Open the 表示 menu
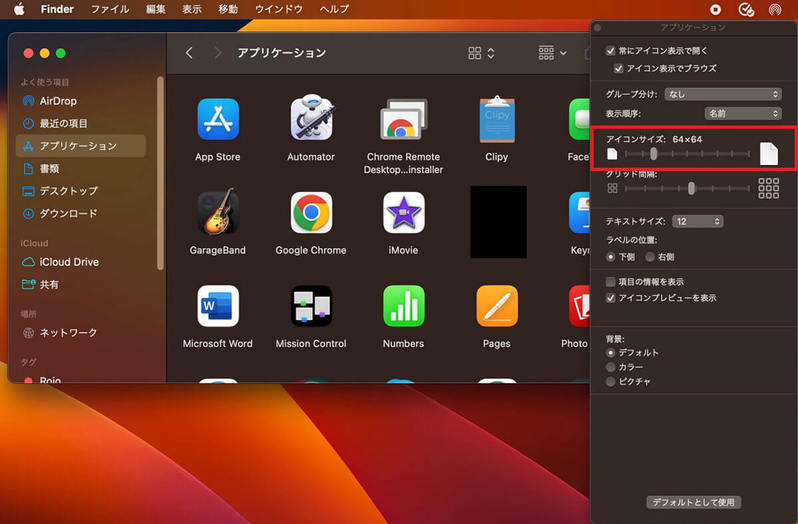The image size is (798, 524). pyautogui.click(x=192, y=9)
